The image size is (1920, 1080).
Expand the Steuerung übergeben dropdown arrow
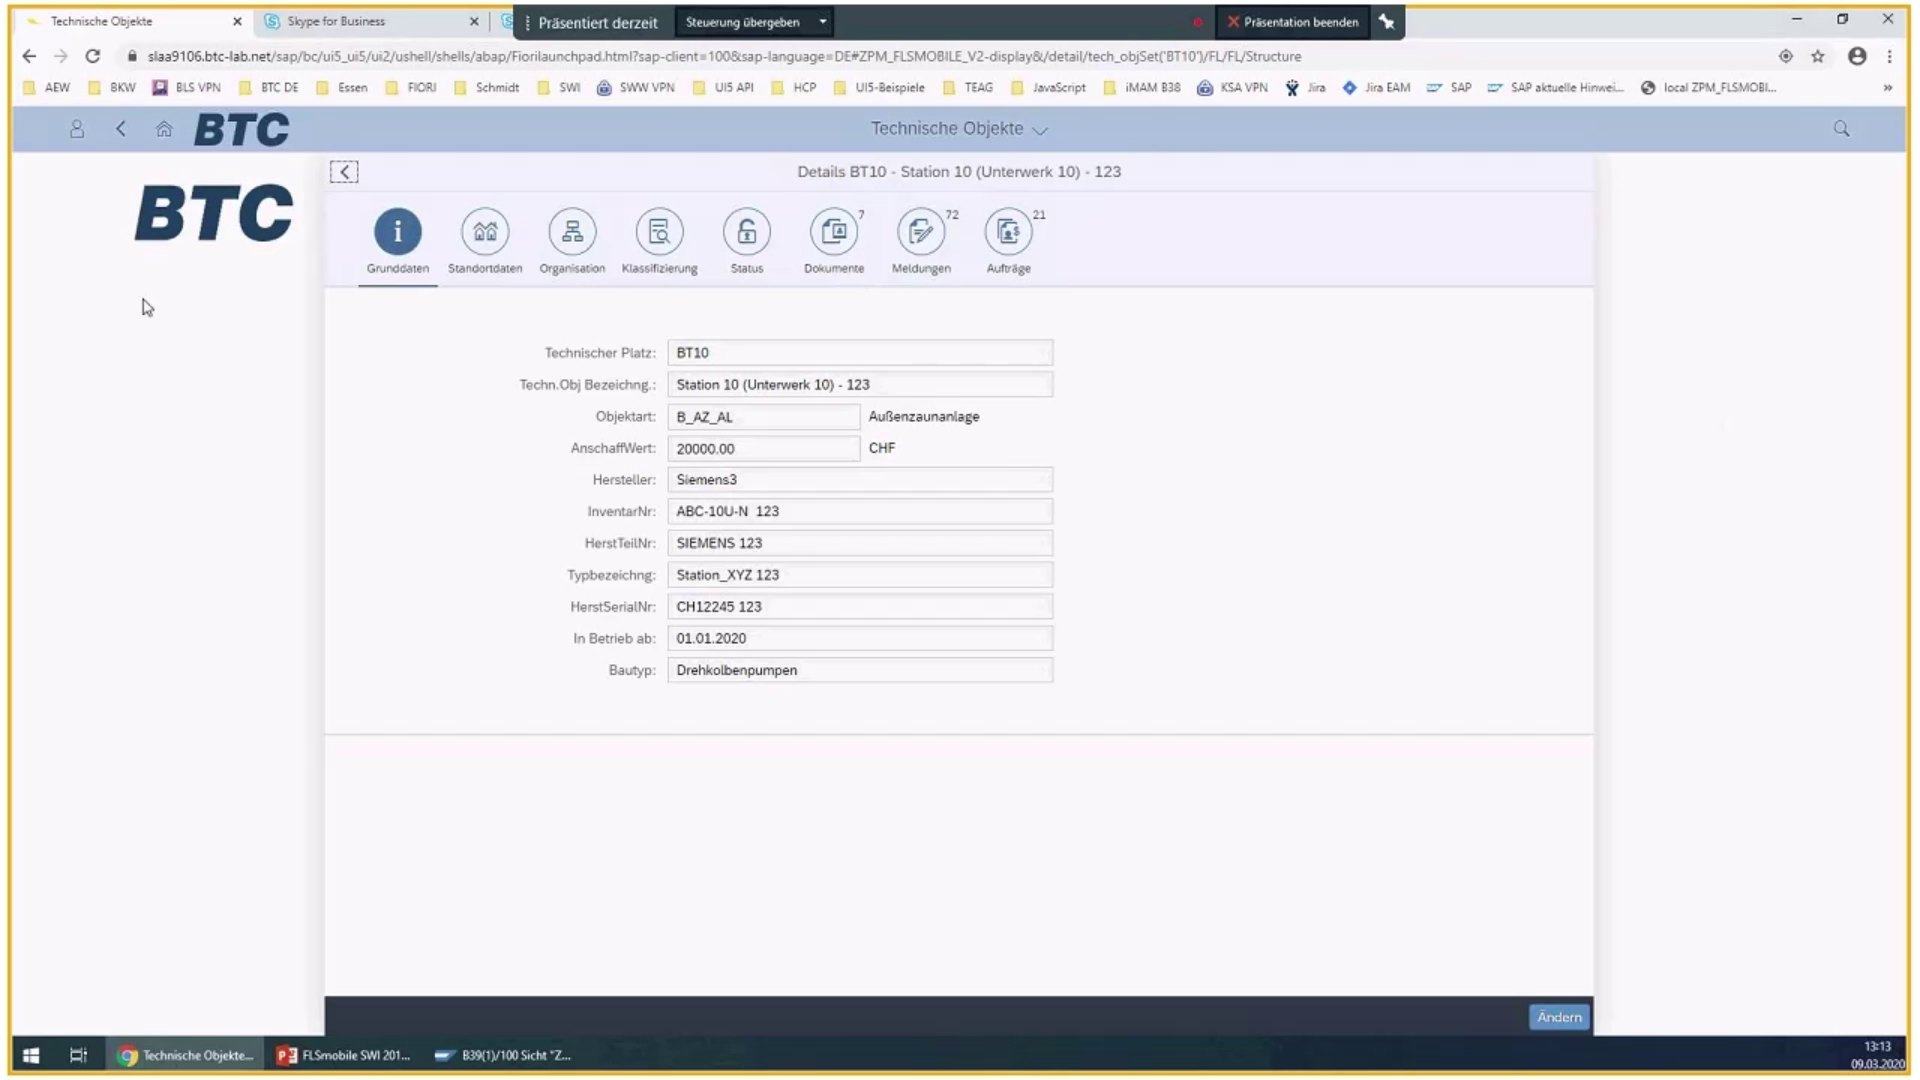[822, 21]
